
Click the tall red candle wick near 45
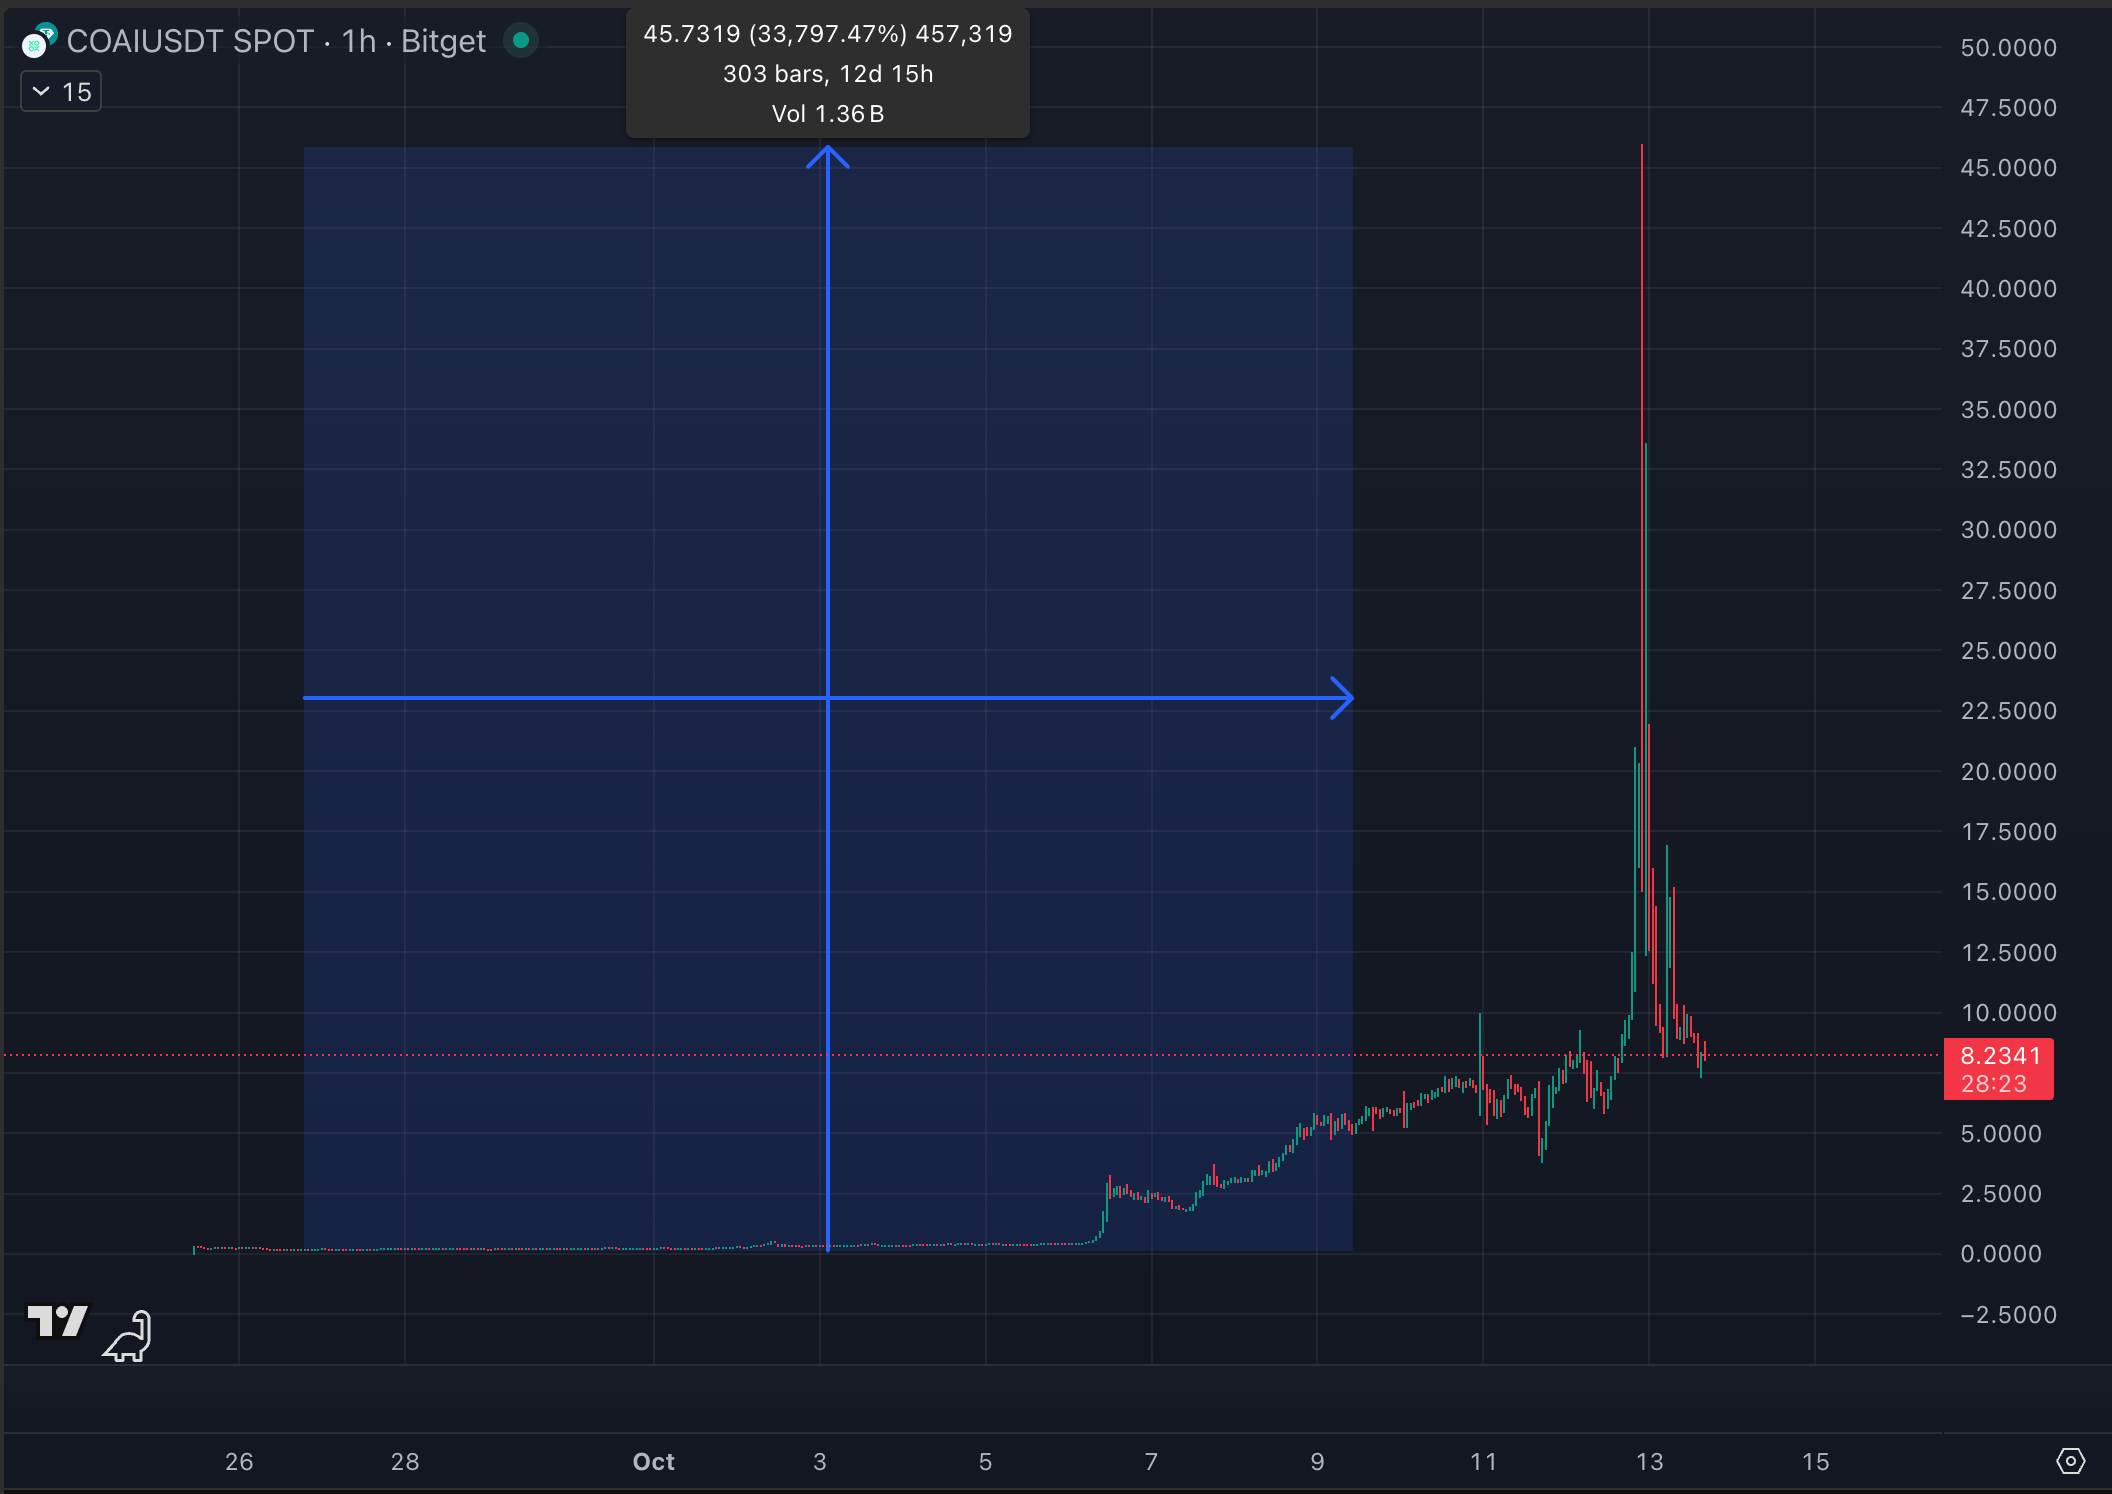point(1642,300)
